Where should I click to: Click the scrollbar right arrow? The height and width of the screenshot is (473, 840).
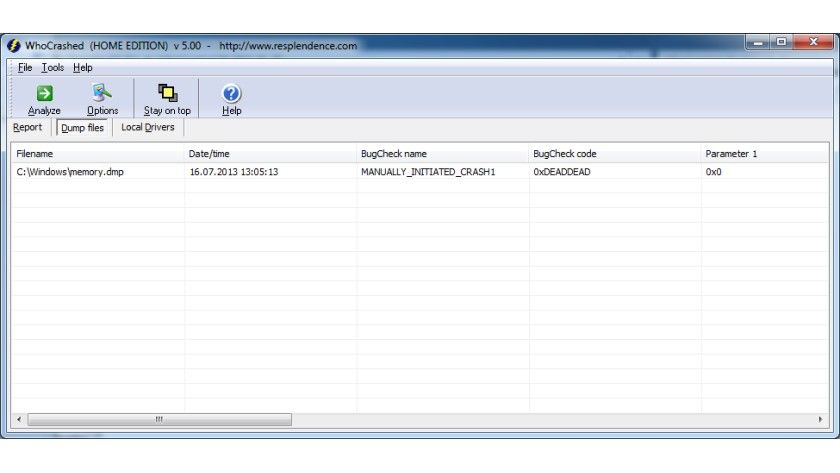(x=820, y=419)
